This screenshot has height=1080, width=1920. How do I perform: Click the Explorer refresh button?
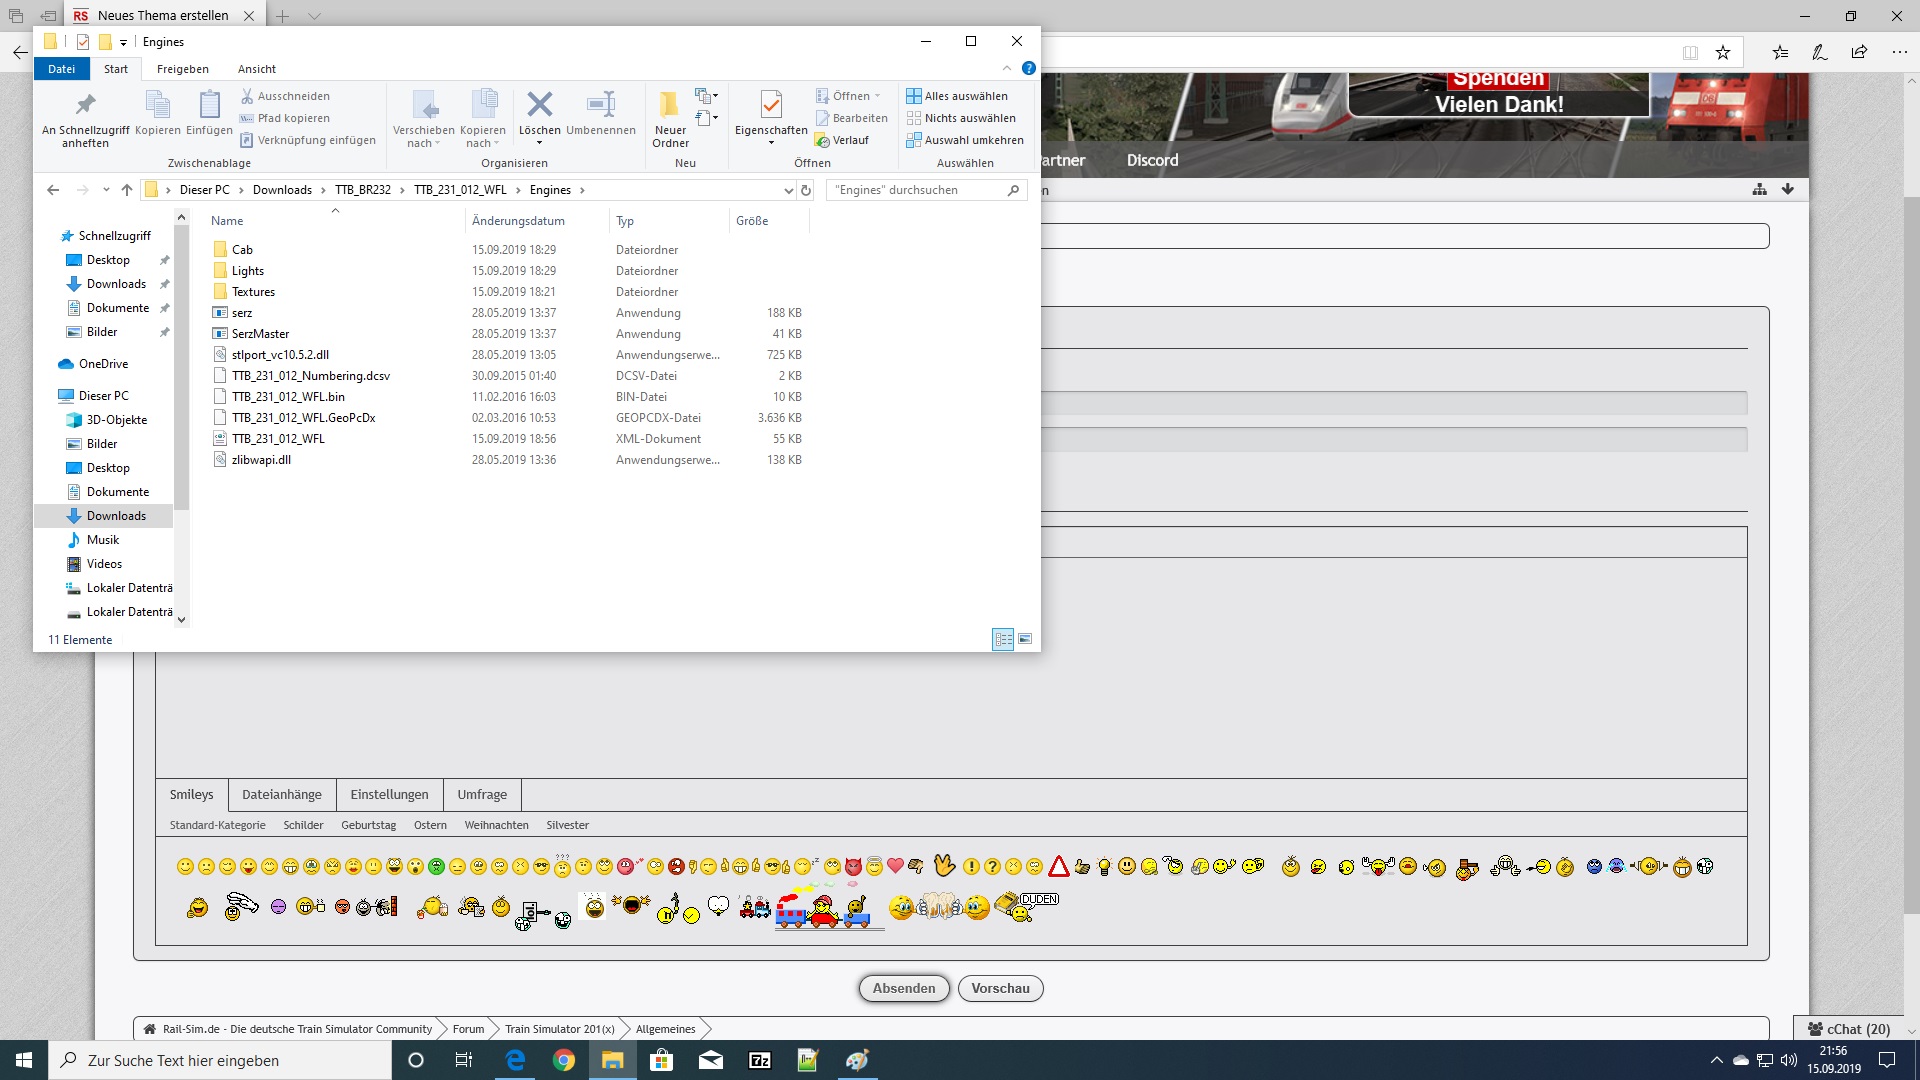[806, 190]
